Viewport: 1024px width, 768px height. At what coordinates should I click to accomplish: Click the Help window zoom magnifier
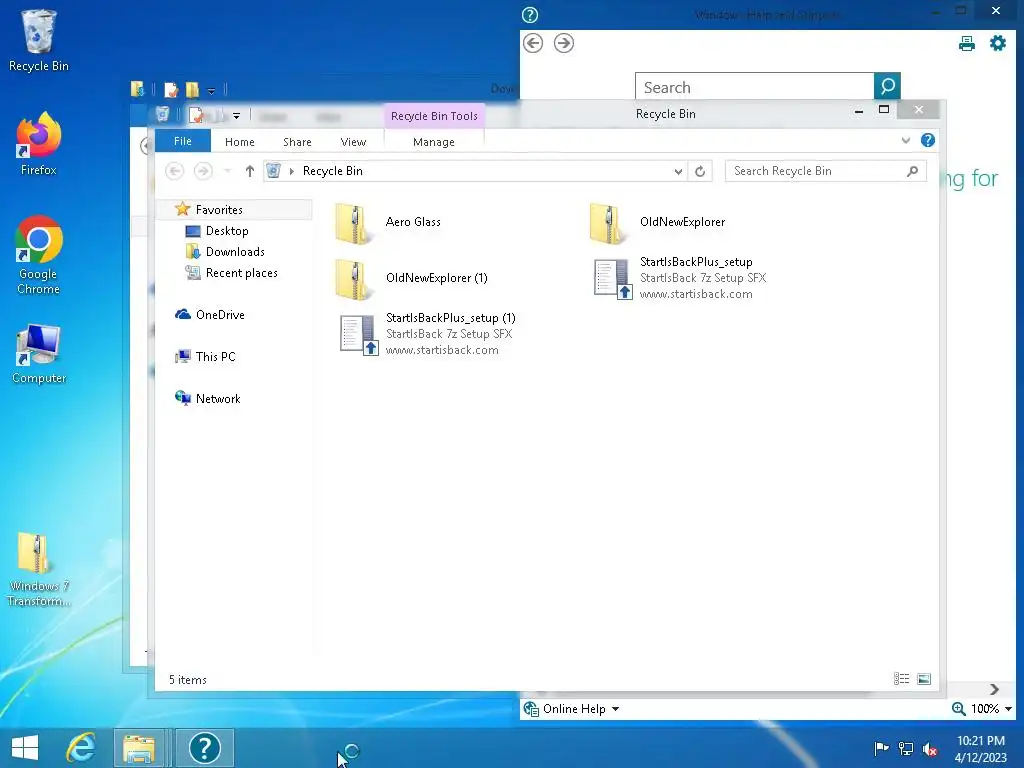pyautogui.click(x=958, y=709)
